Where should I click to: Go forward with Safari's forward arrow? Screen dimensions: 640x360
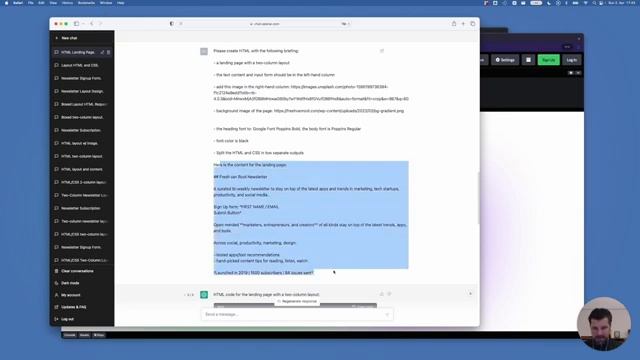tap(100, 24)
